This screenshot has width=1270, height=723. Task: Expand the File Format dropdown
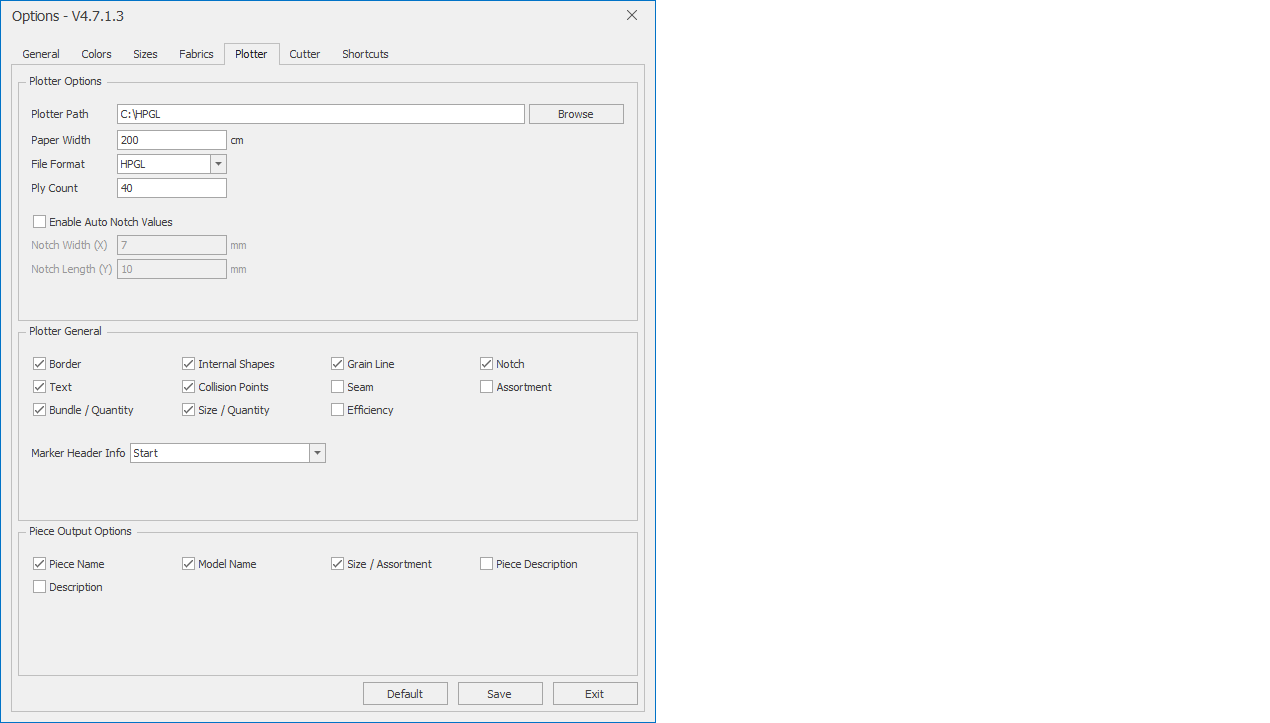[218, 164]
